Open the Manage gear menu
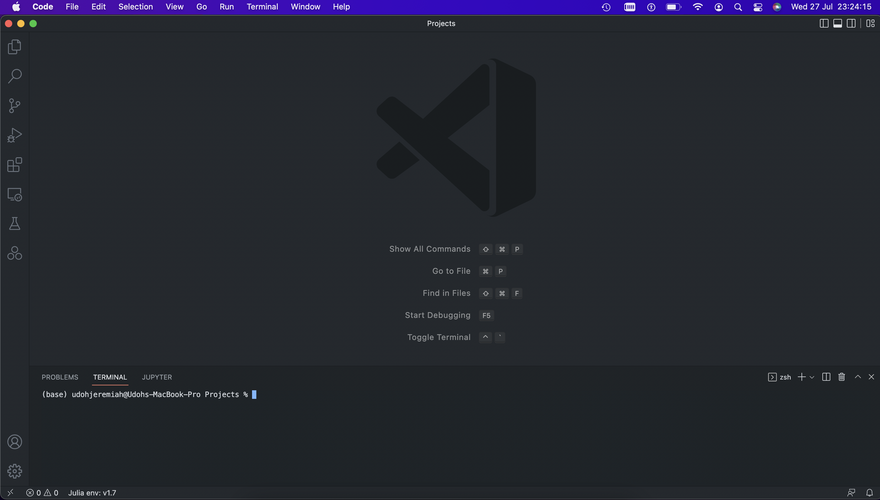The image size is (880, 500). click(x=14, y=470)
